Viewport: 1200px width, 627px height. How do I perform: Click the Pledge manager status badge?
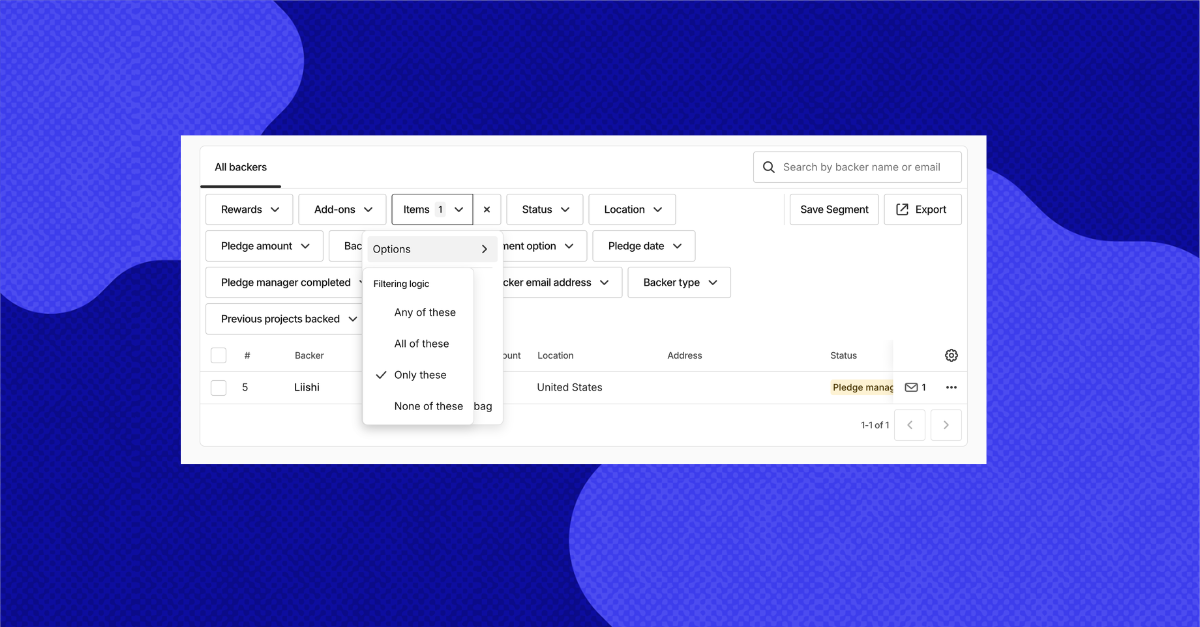[862, 387]
